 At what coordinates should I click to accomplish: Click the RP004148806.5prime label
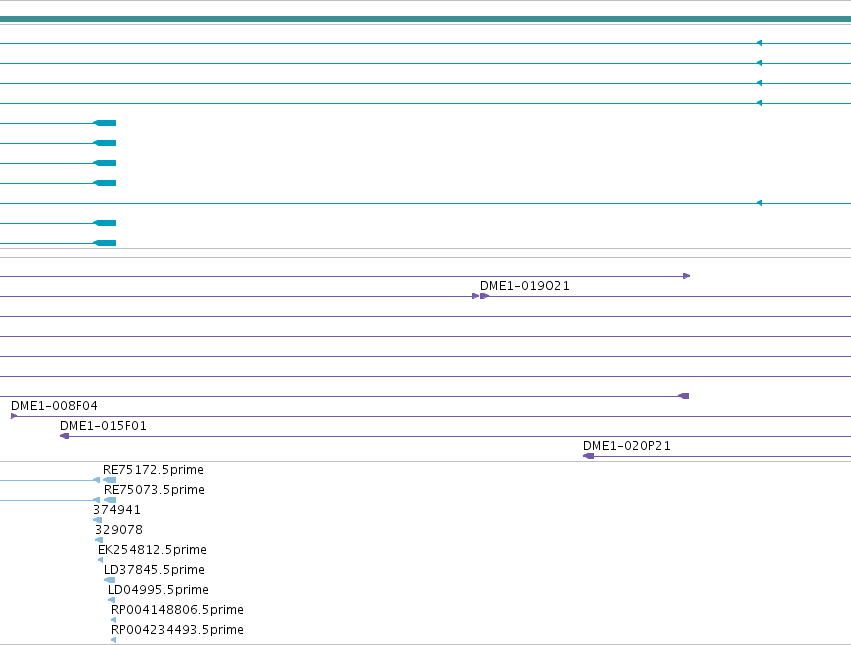pos(177,610)
